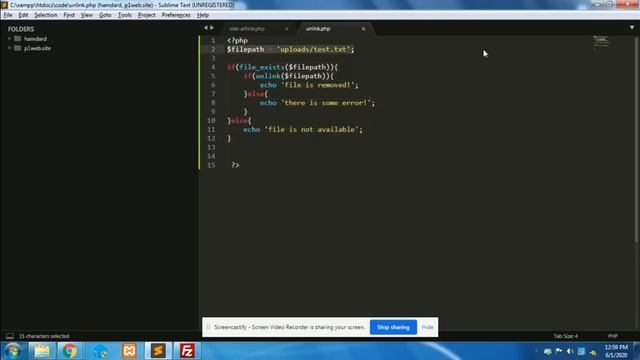
Task: Expand the hamdard folder arrow
Action: [9, 39]
